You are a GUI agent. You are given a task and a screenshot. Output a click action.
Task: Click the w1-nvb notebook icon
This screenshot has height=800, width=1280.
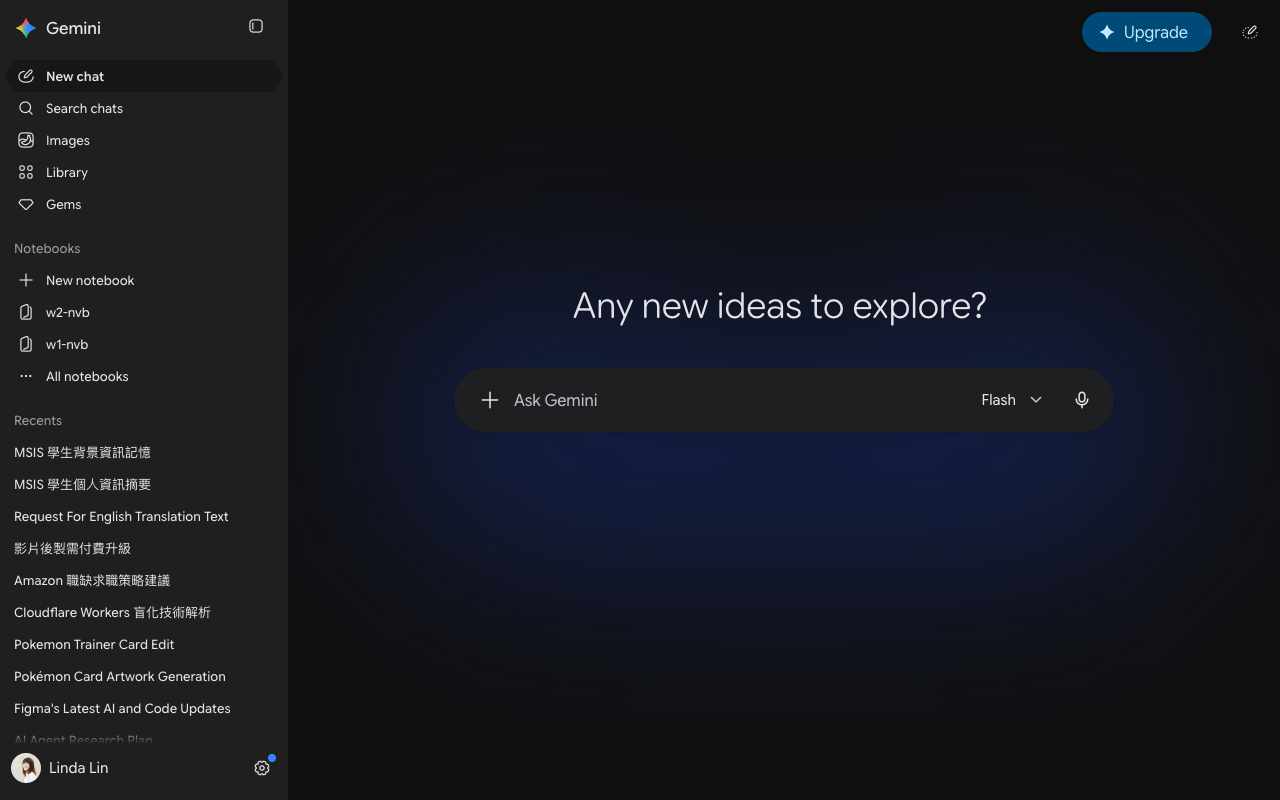click(26, 344)
